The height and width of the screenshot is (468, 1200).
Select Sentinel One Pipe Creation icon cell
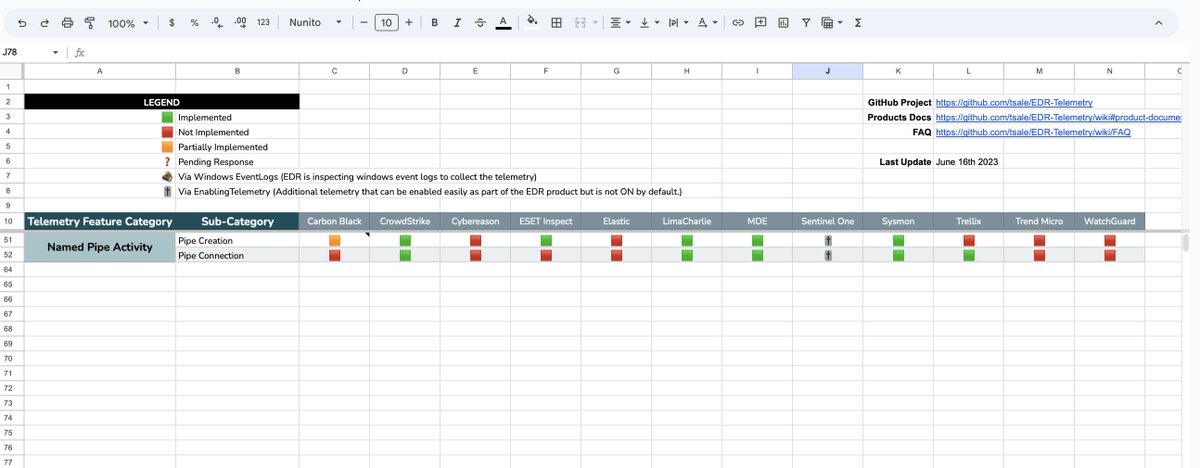pos(827,241)
